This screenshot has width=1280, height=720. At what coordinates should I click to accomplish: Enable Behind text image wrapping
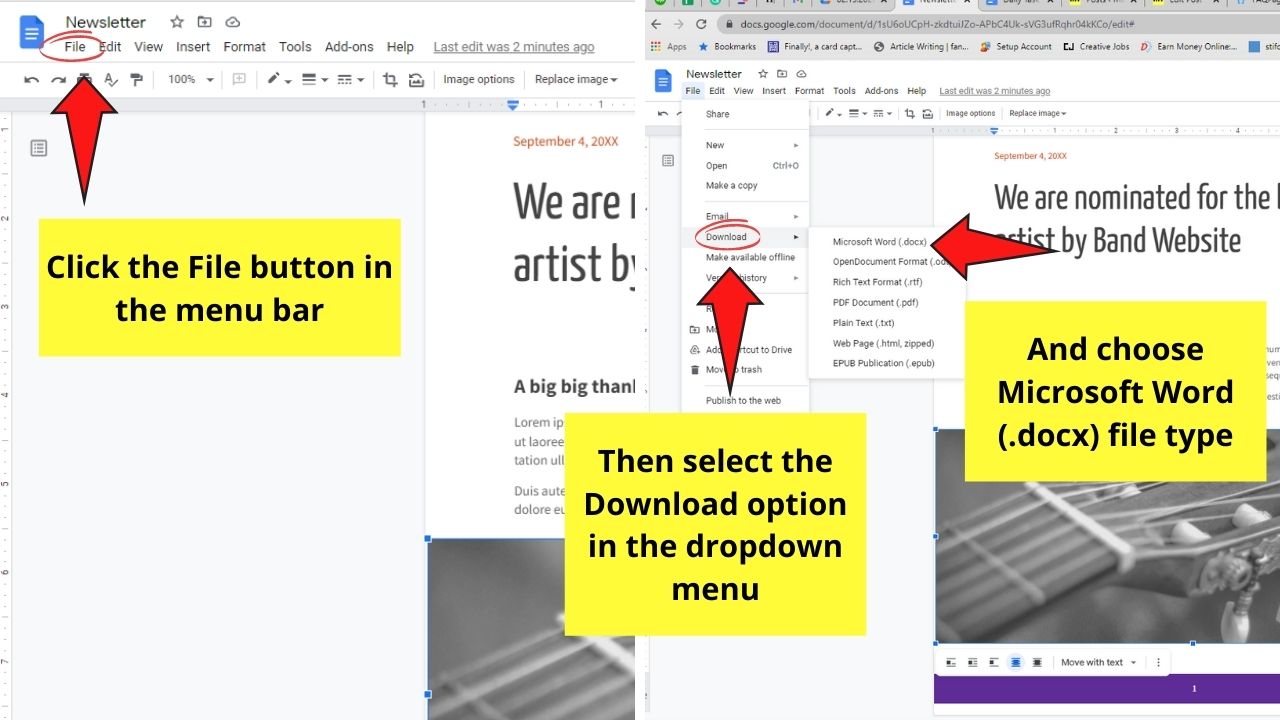[x=1015, y=662]
